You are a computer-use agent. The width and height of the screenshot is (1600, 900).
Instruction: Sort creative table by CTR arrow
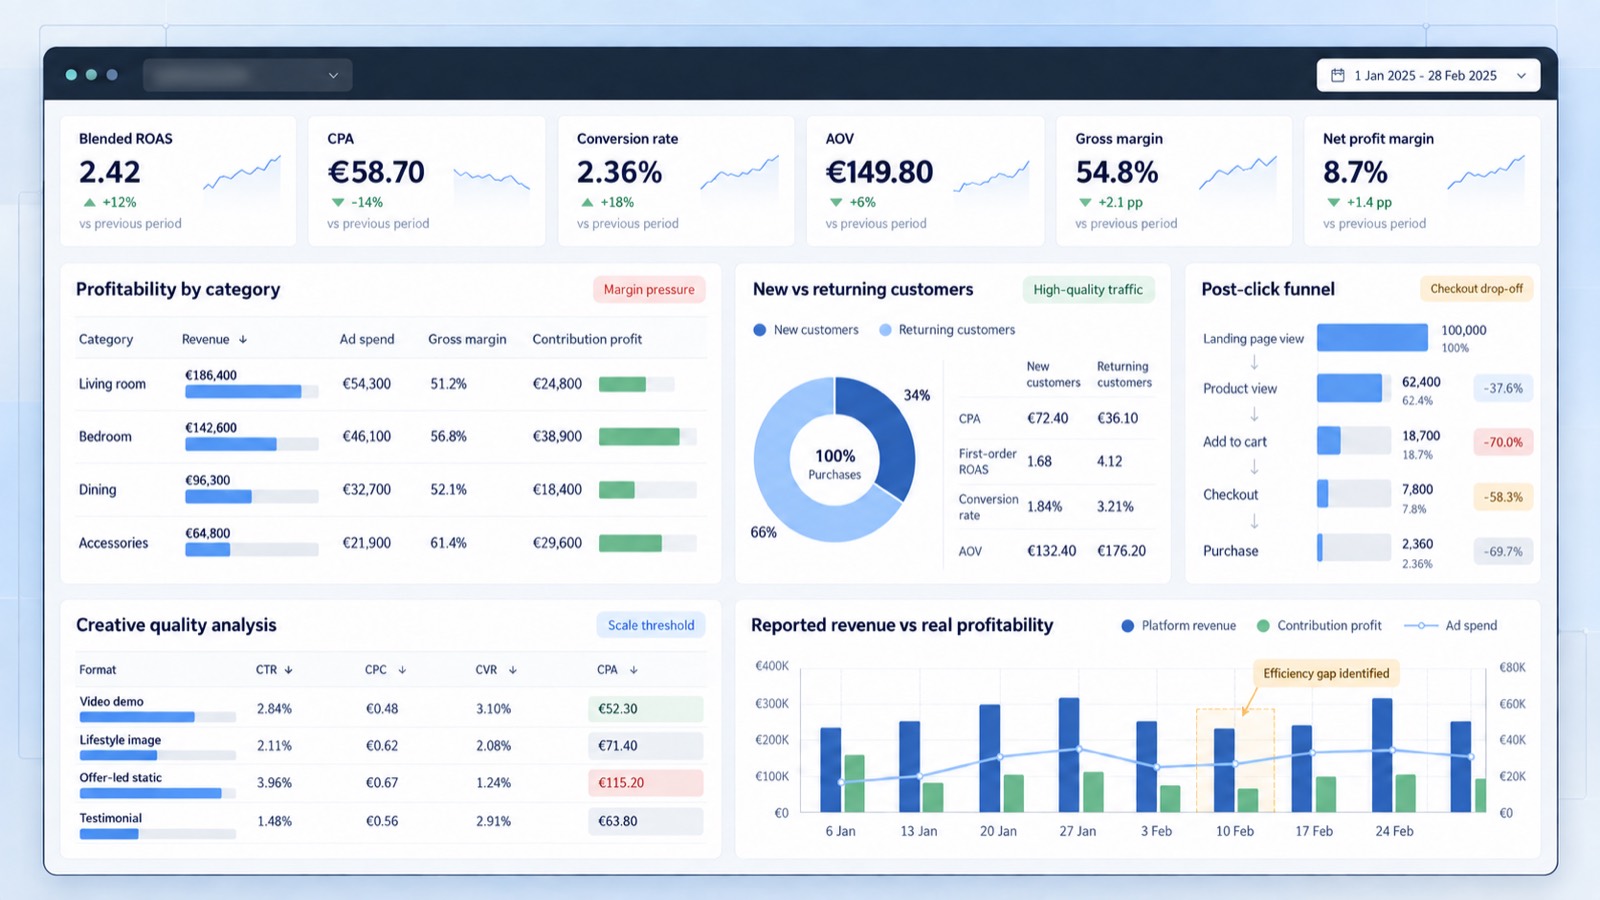288,670
